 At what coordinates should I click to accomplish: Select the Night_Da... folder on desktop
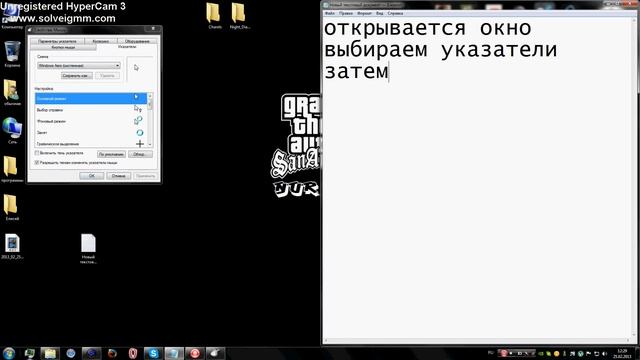coord(239,16)
